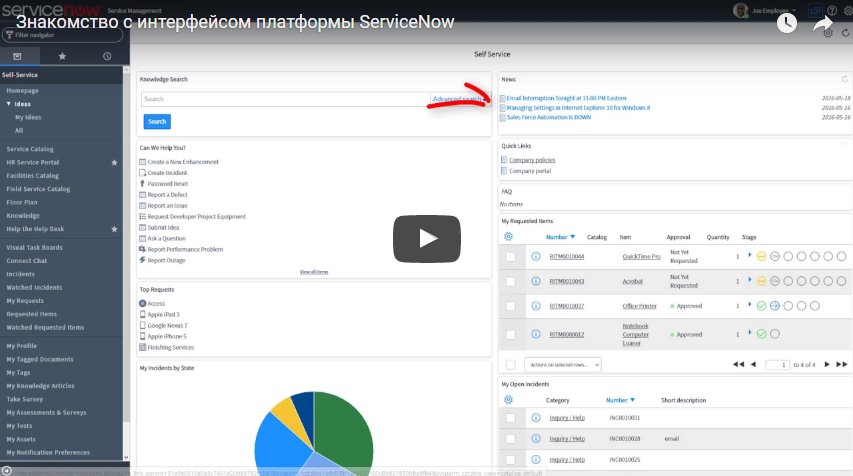Screen dimensions: 853x476
Task: Focus the Filter navigator field
Action: pos(63,35)
